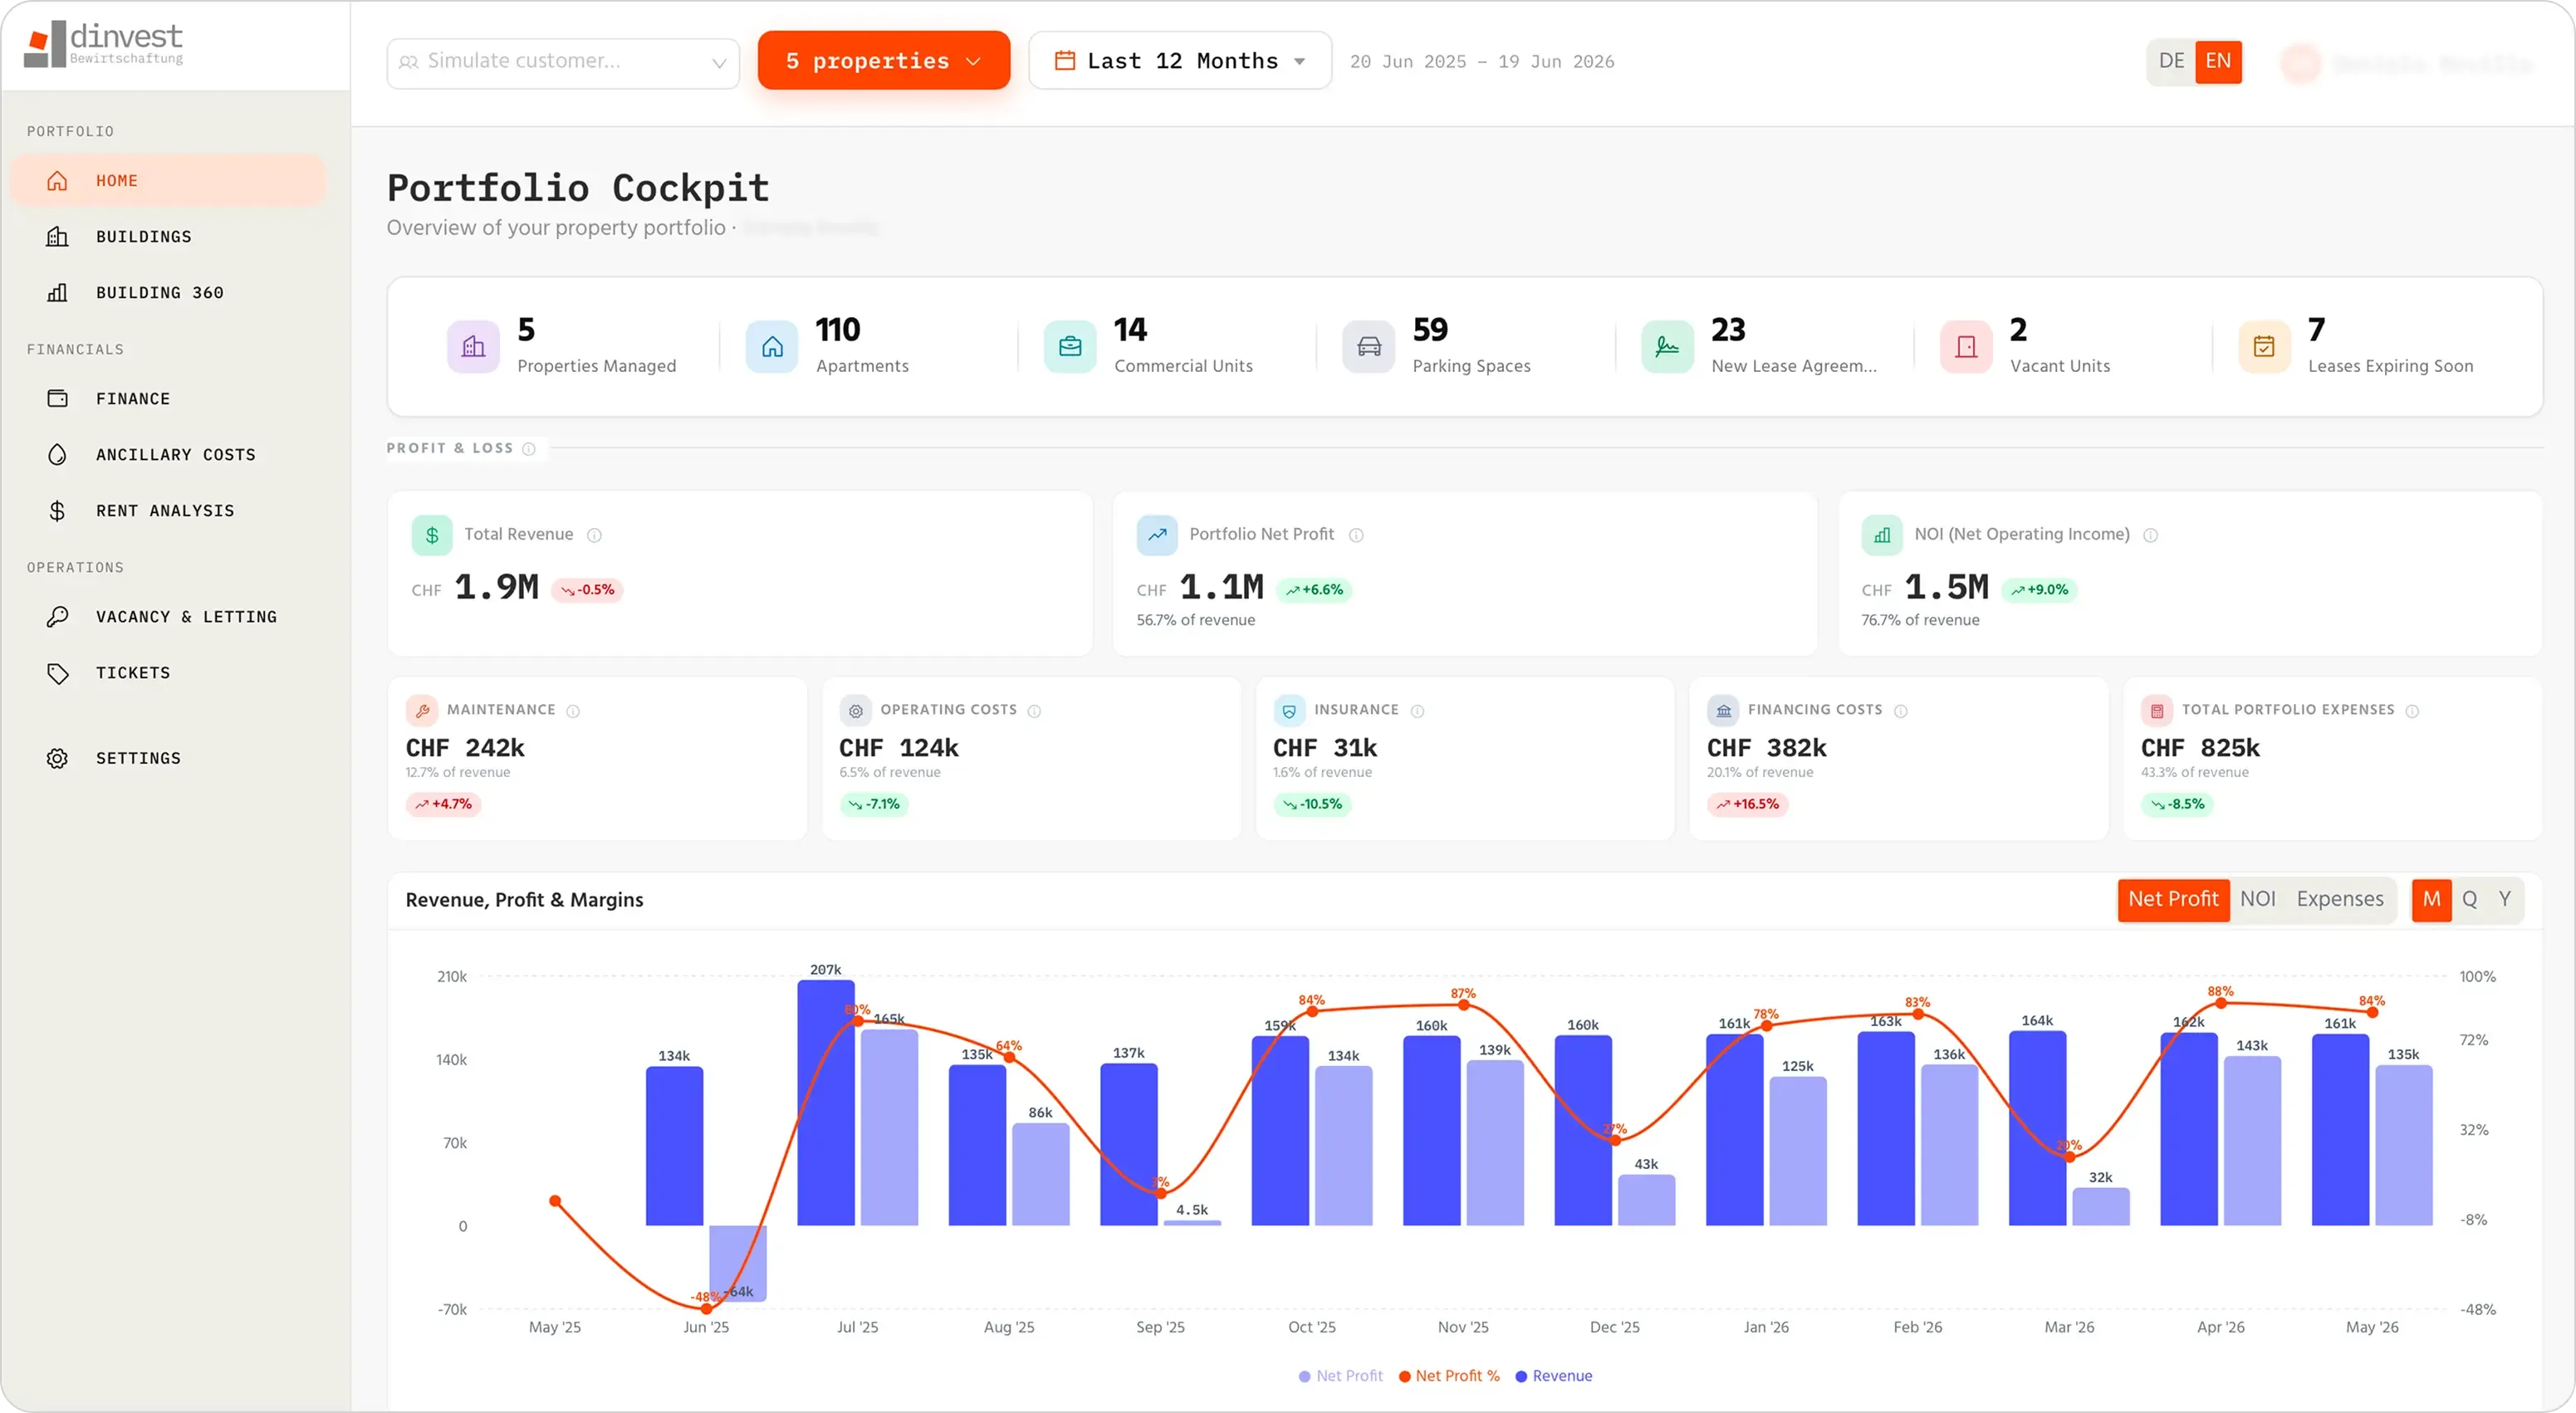Click the user avatar at top right
Viewport: 2576px width, 1413px height.
click(2300, 63)
